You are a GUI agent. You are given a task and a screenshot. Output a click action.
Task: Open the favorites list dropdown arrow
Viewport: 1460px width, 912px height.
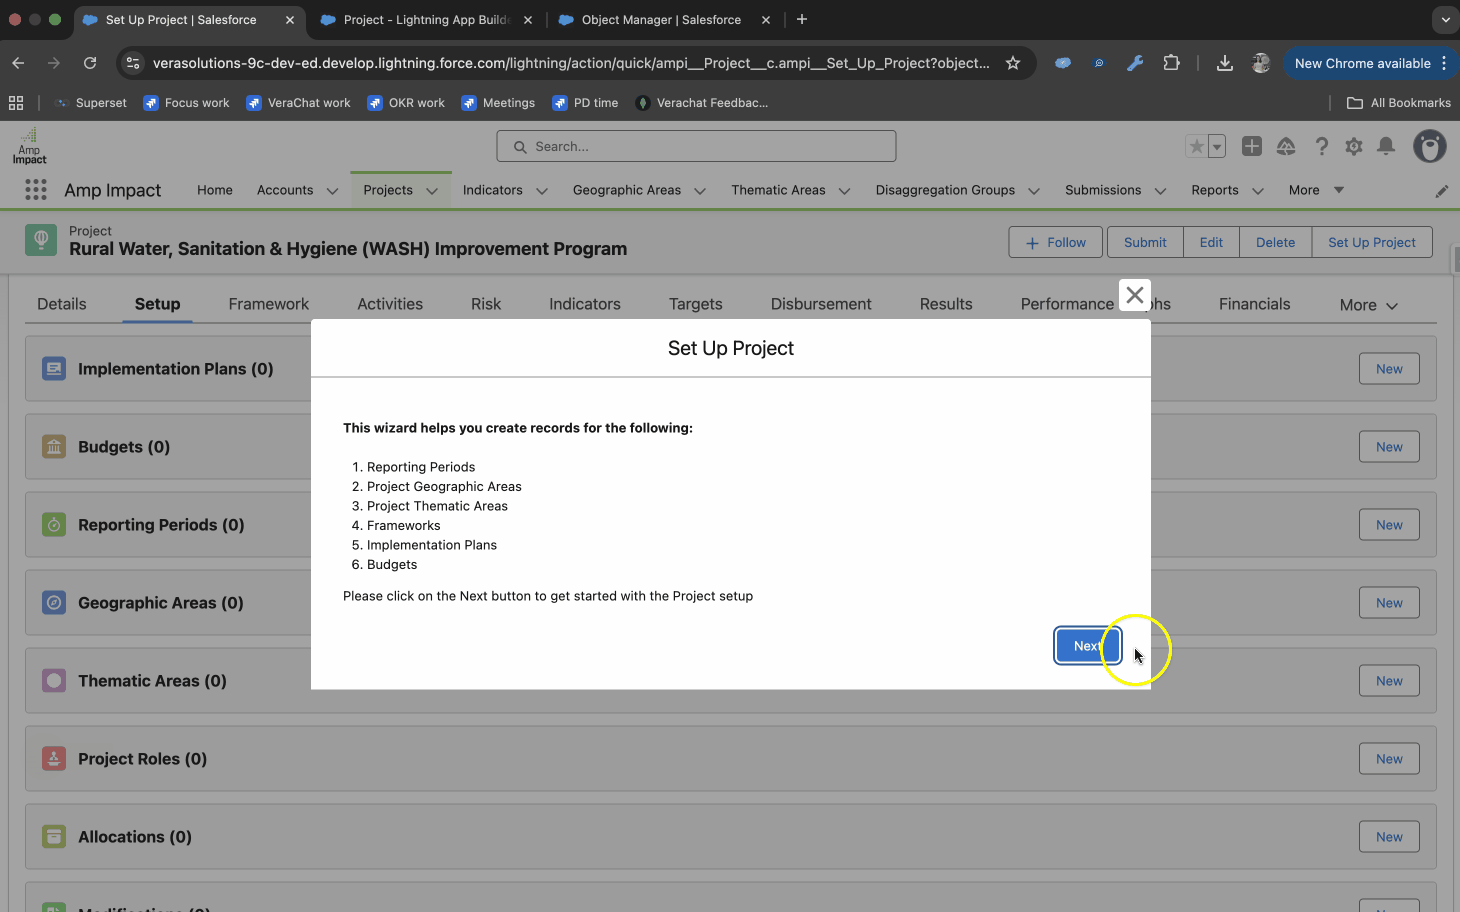(1217, 147)
